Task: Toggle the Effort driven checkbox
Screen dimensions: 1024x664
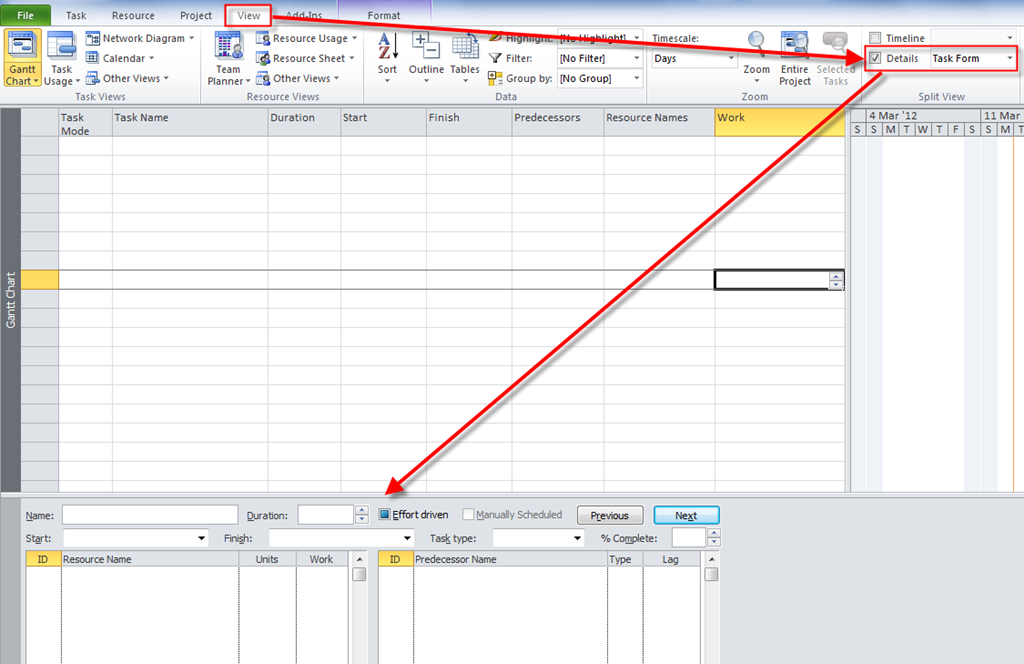Action: [x=384, y=515]
